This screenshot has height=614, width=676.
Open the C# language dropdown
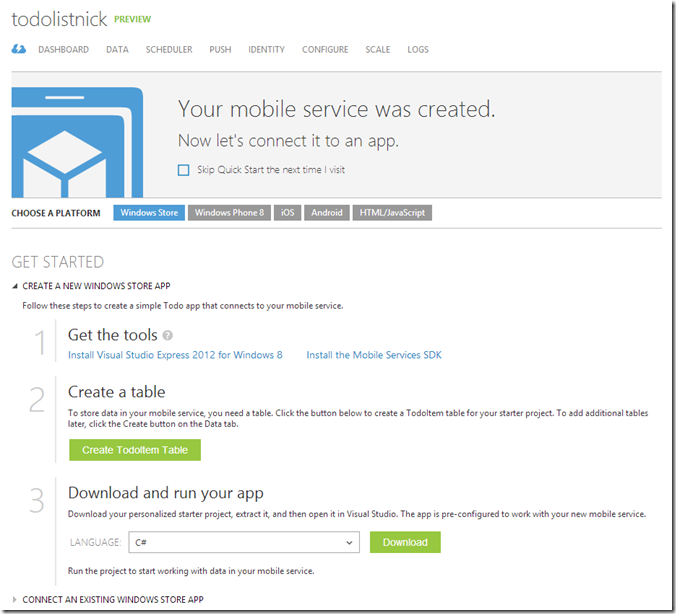(x=244, y=542)
